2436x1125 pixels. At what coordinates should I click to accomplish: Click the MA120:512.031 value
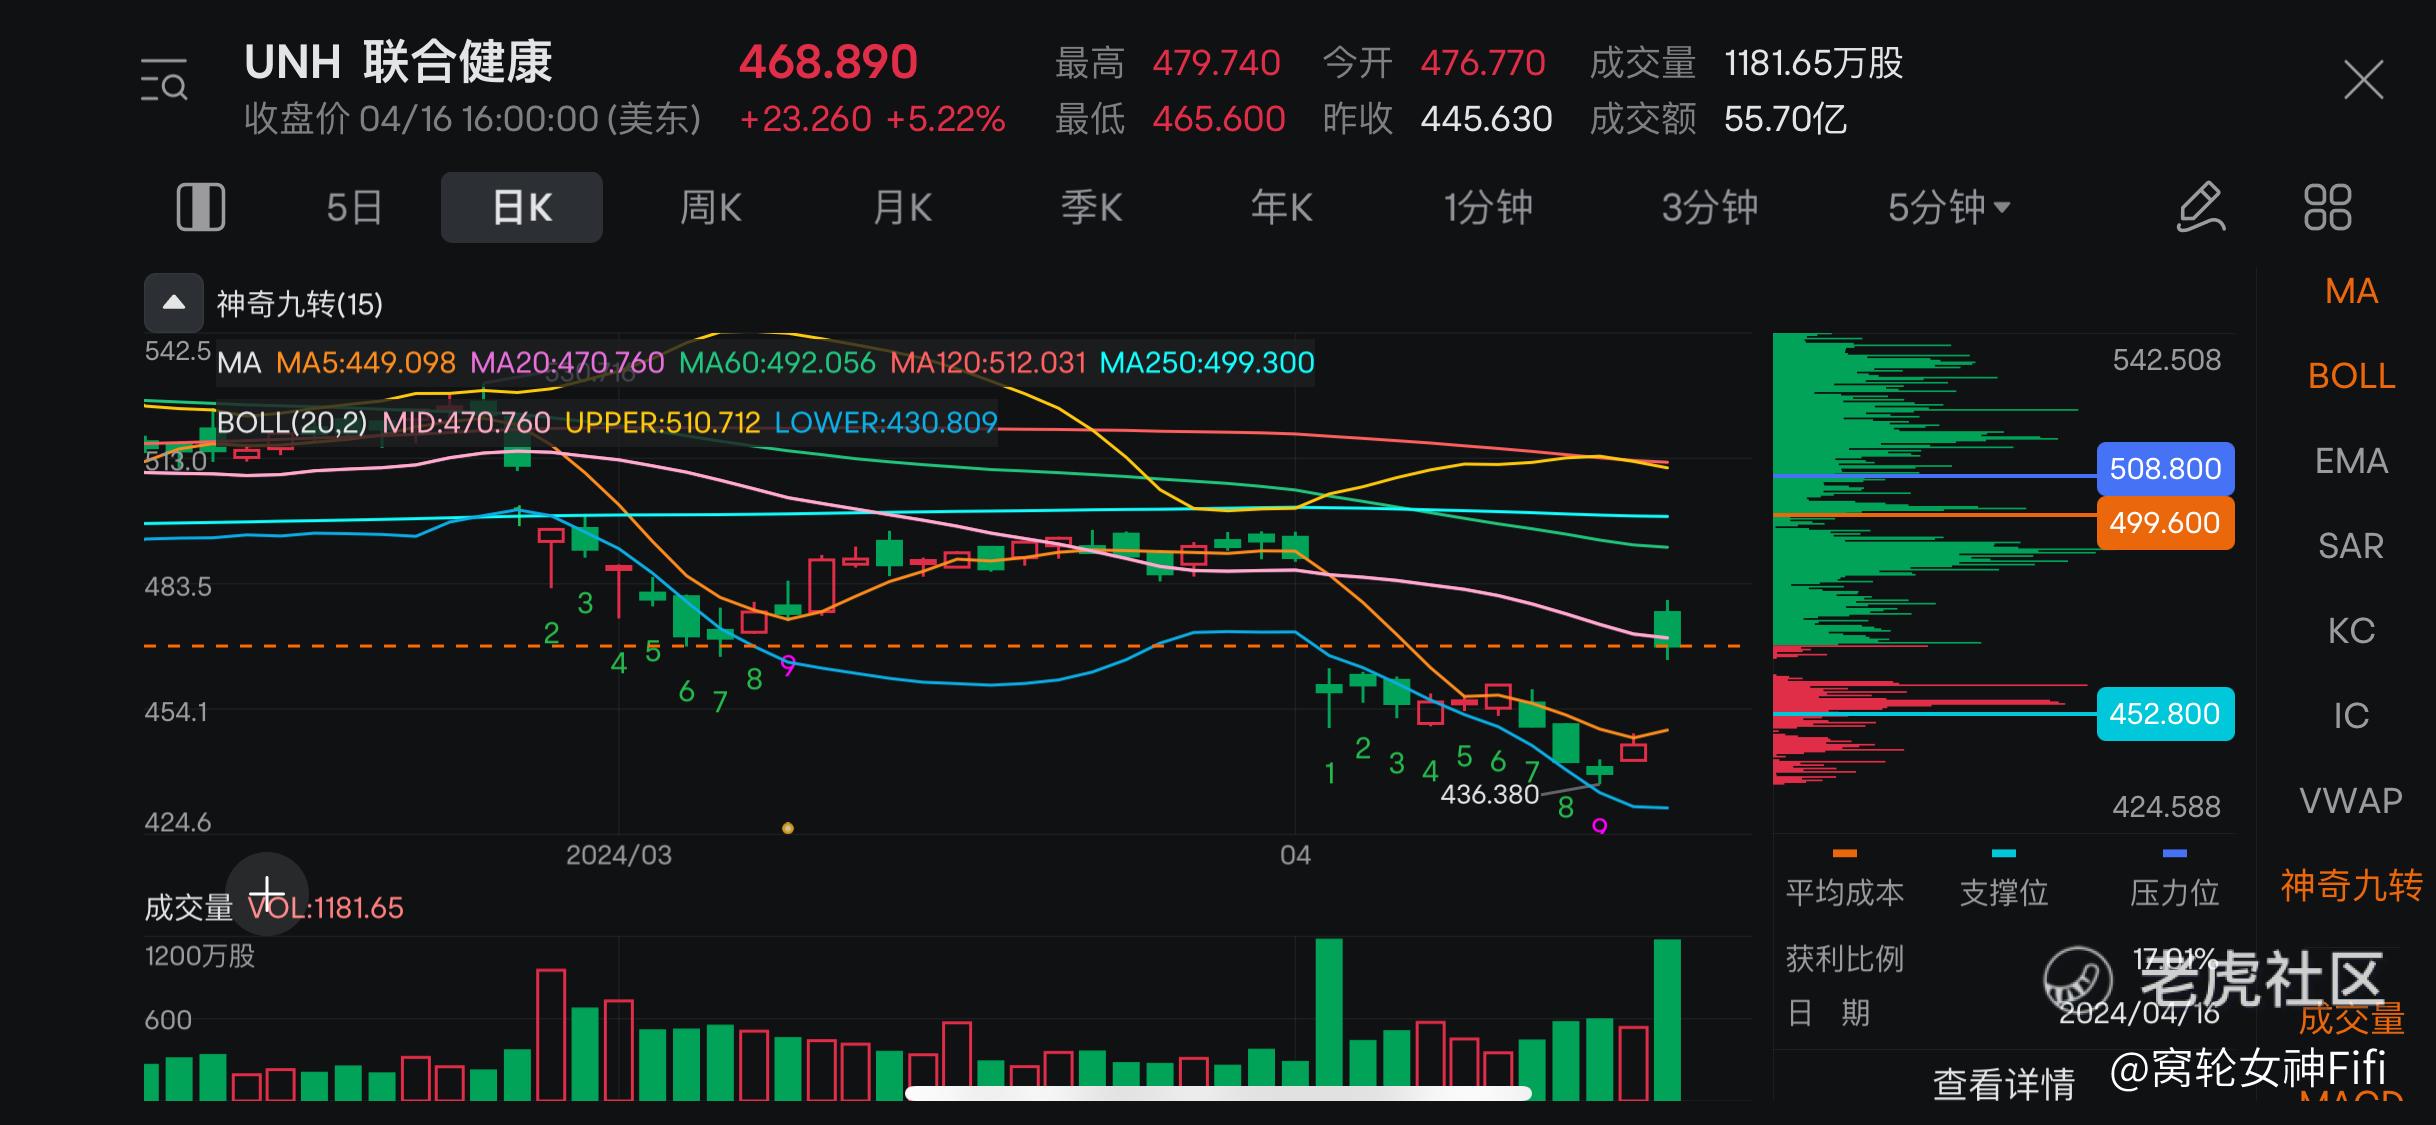coord(988,362)
